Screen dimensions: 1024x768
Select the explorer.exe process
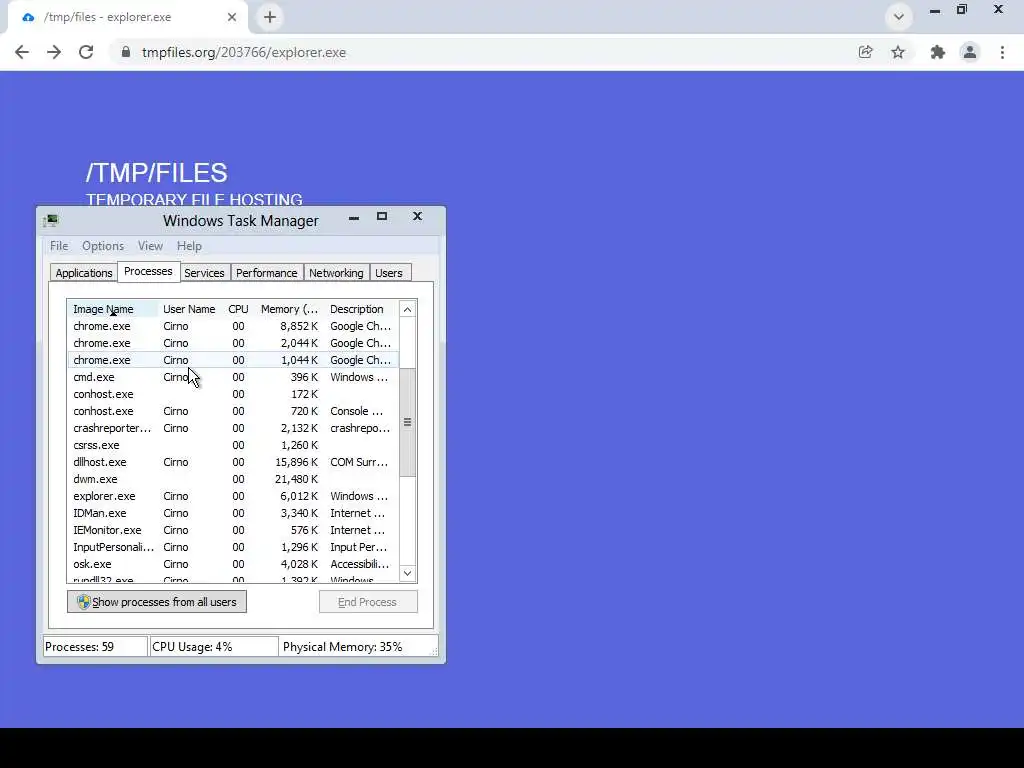pyautogui.click(x=232, y=496)
